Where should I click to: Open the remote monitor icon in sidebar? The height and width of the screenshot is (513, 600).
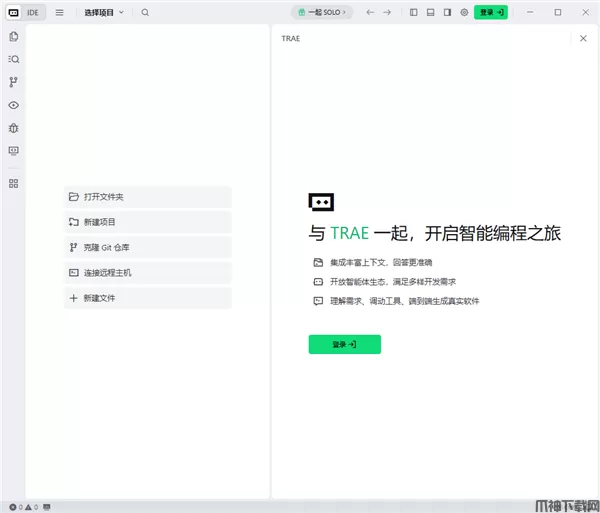tap(14, 151)
